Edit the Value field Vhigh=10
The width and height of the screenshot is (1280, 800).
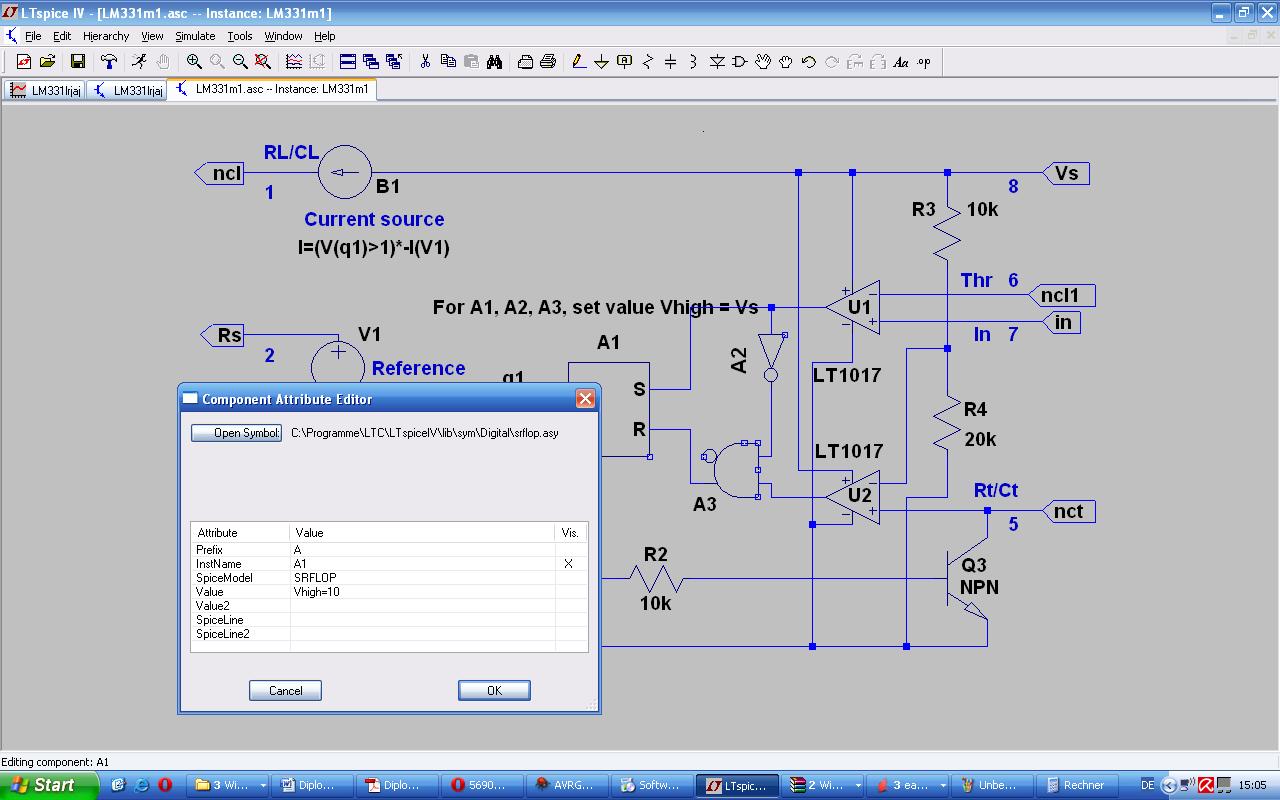(x=422, y=592)
